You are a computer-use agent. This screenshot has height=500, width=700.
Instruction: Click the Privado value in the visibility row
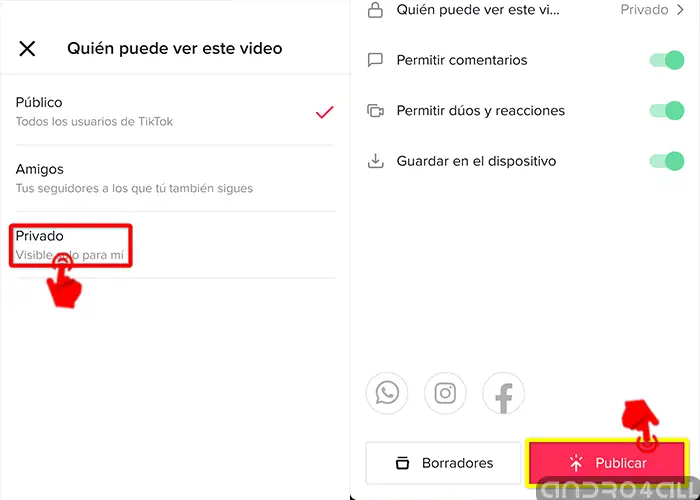[644, 10]
